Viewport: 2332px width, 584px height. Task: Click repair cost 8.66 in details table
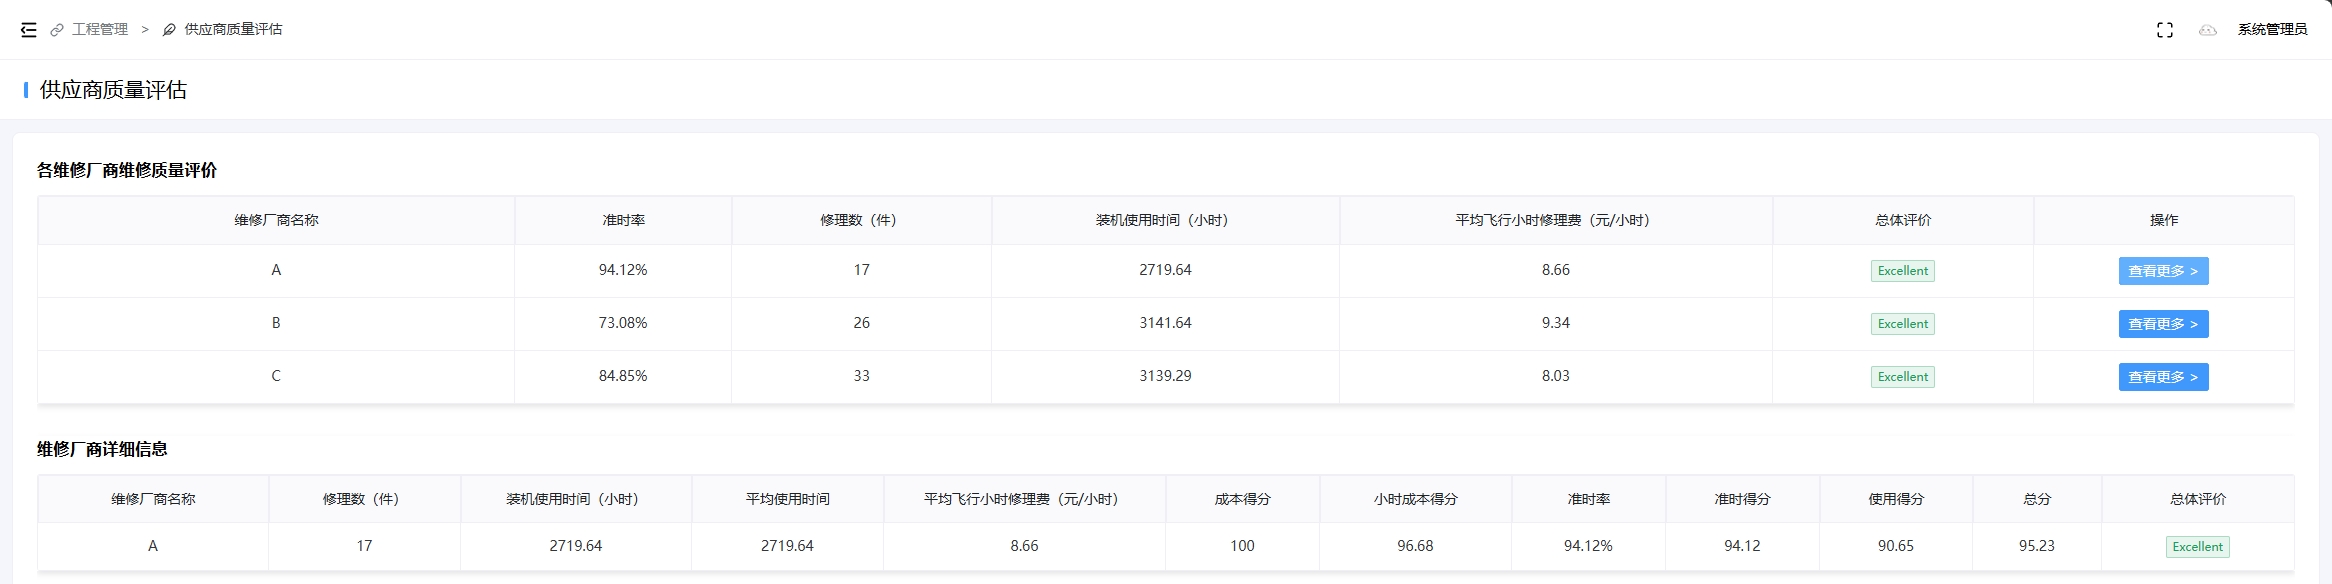pos(1024,546)
